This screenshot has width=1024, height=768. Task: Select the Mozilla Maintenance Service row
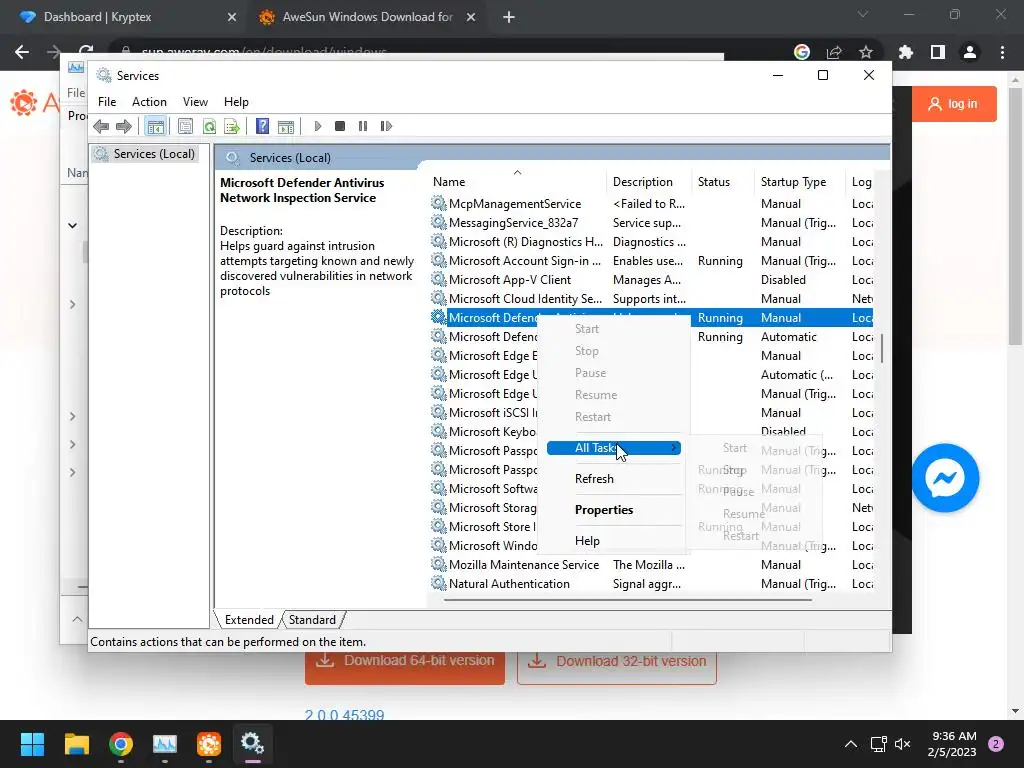(x=651, y=565)
